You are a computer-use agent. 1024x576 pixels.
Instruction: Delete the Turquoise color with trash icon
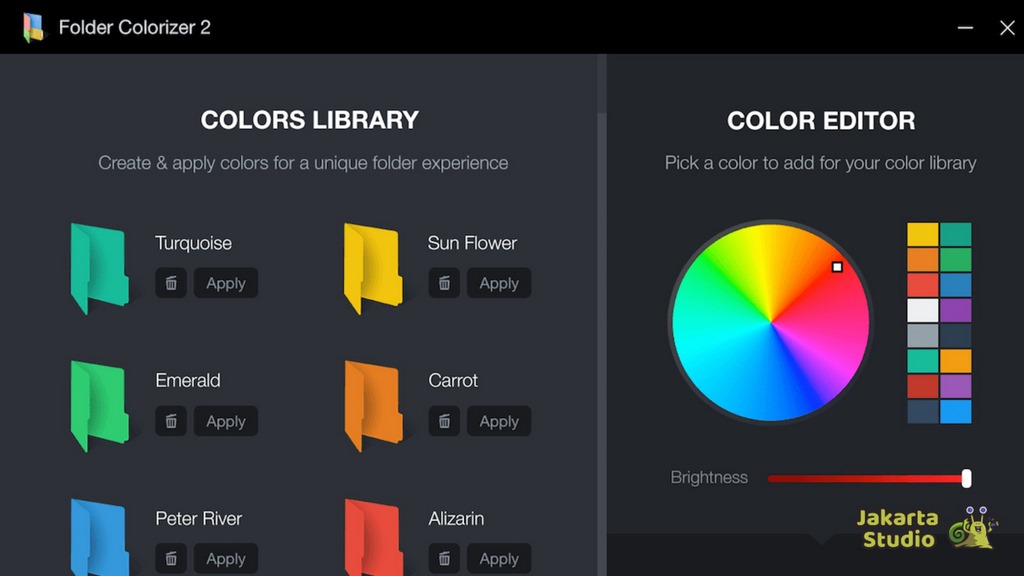[x=171, y=283]
